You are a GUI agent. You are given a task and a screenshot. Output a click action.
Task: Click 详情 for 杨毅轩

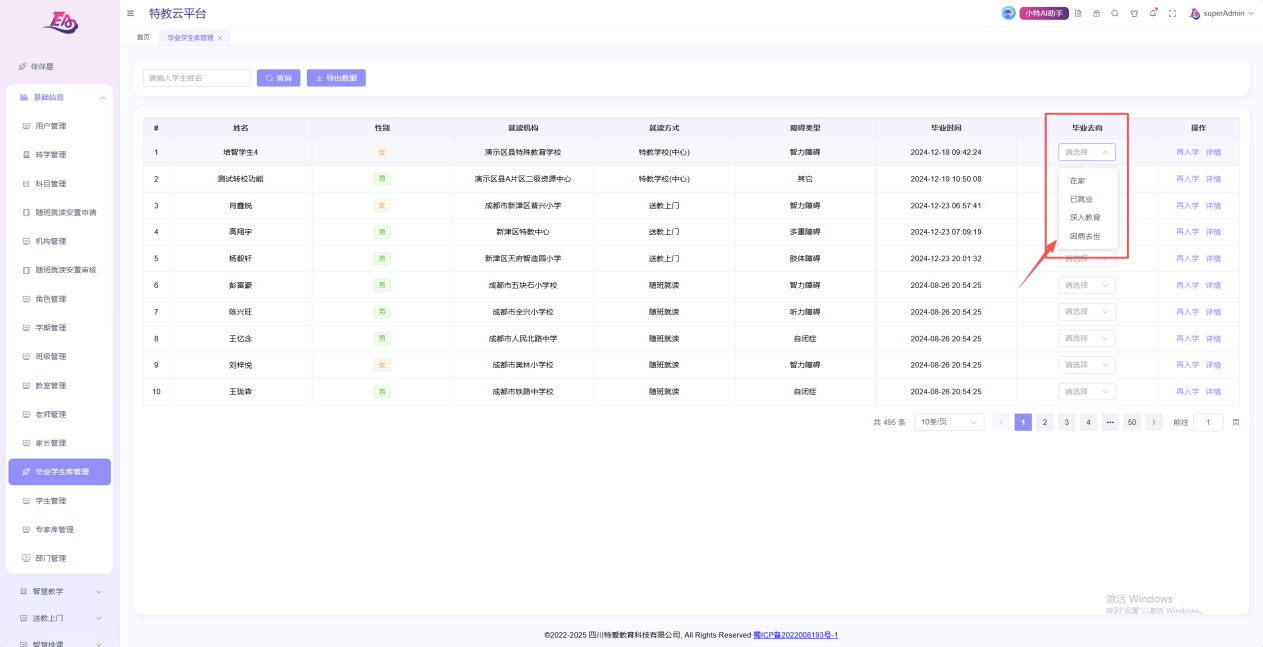[1213, 258]
